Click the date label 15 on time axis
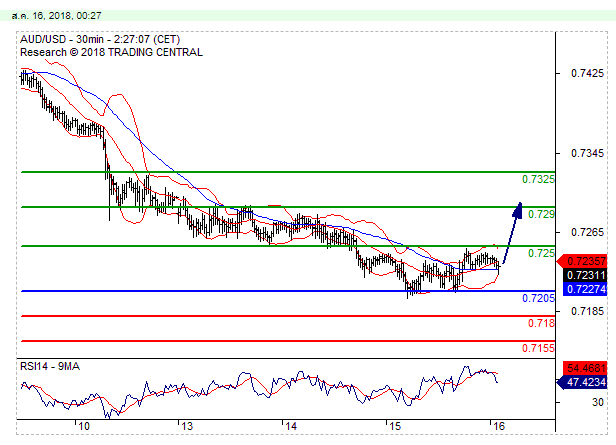This screenshot has width=616, height=445. tap(395, 426)
